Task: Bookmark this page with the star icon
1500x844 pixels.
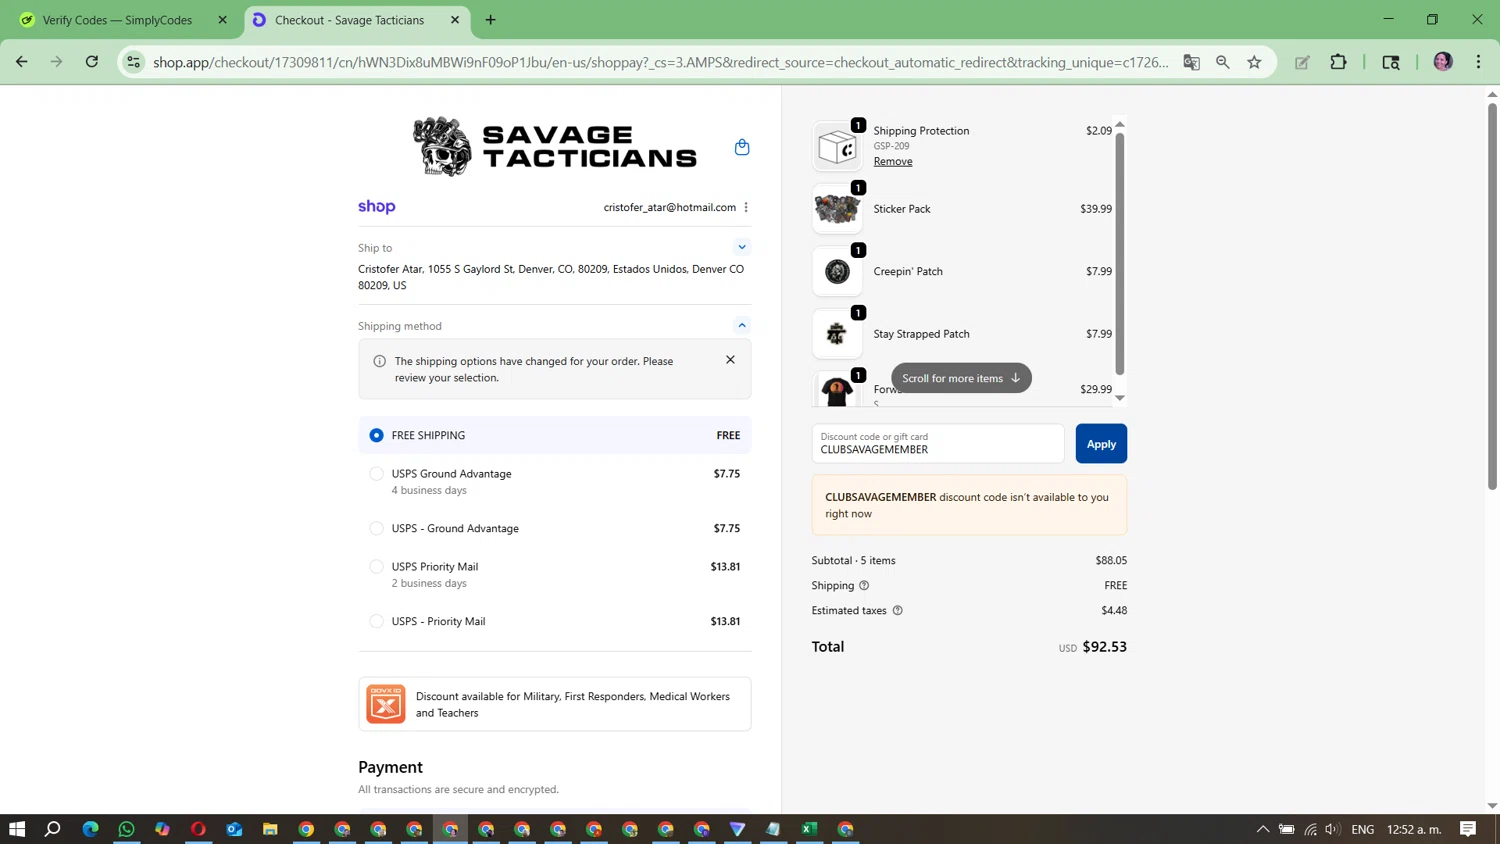Action: pyautogui.click(x=1254, y=62)
